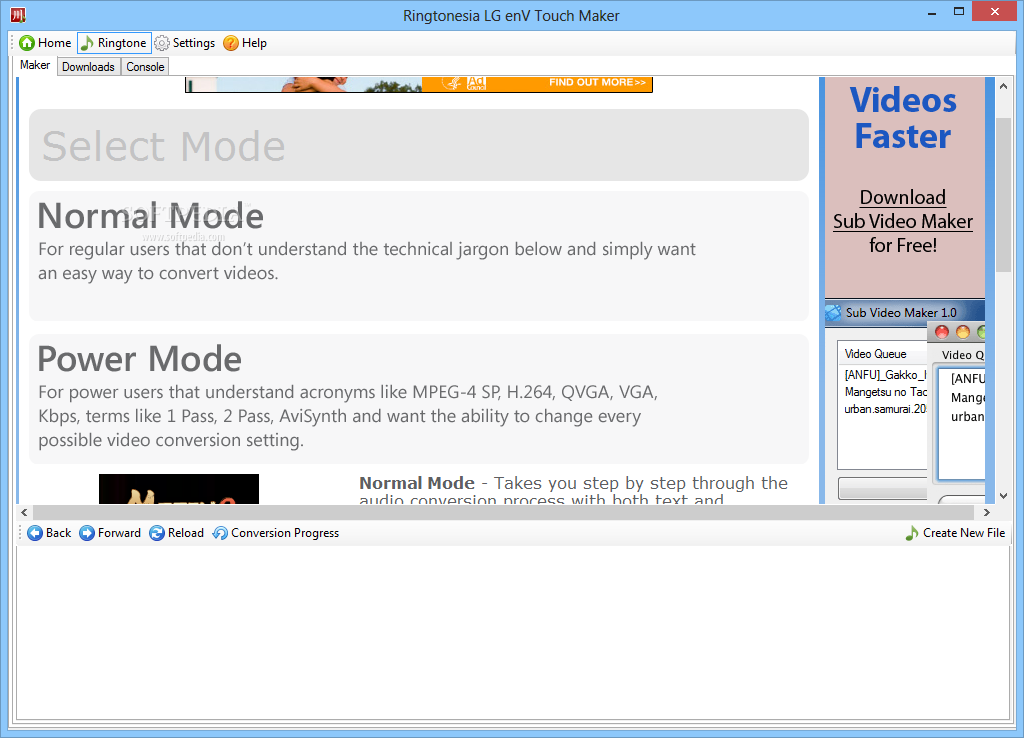Viewport: 1024px width, 738px height.
Task: Click the Ringtonesia app icon in title bar
Action: 18,15
